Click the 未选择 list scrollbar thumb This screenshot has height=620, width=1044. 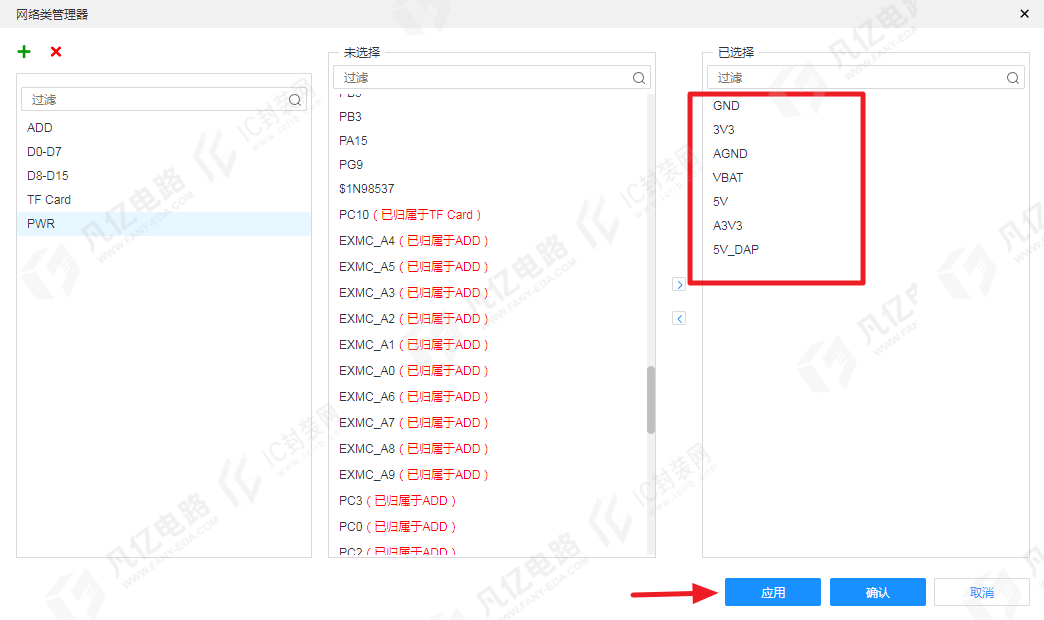coord(651,400)
